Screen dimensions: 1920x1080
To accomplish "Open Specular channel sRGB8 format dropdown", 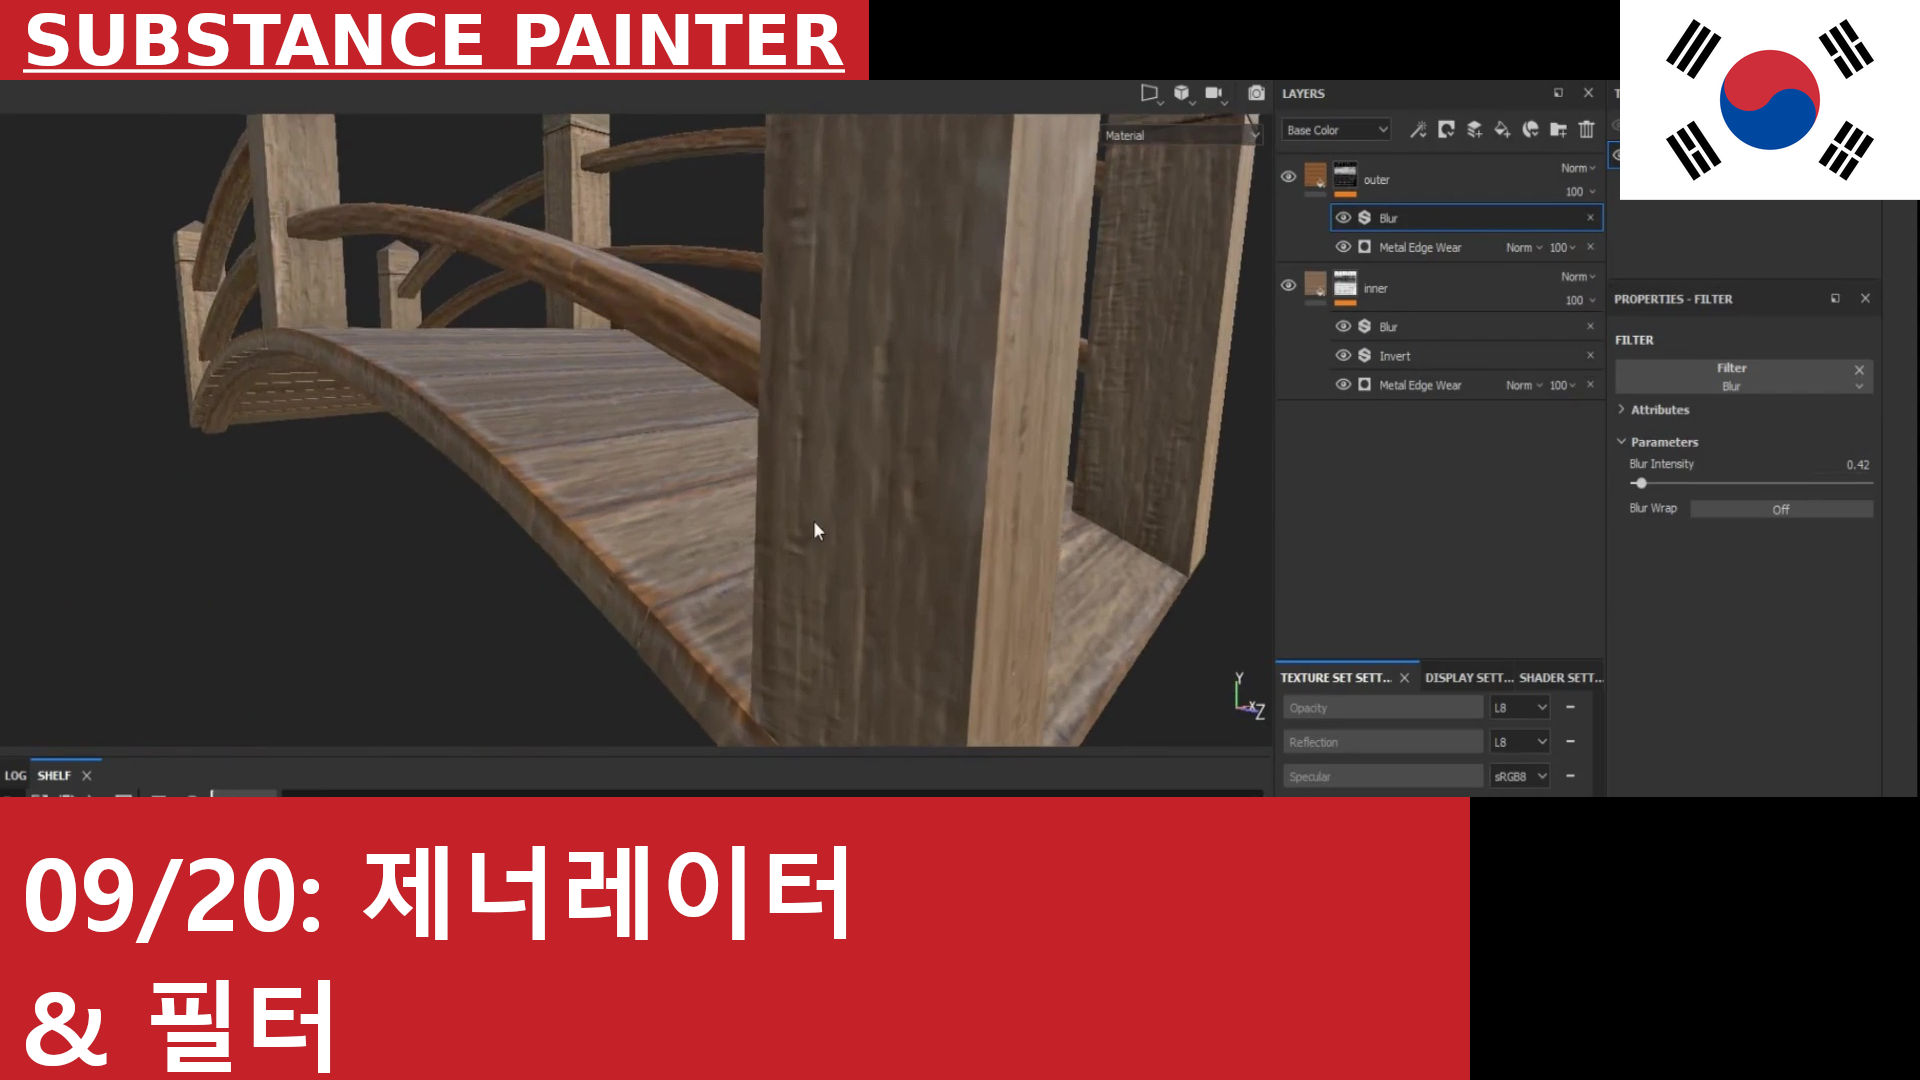I will [1520, 776].
